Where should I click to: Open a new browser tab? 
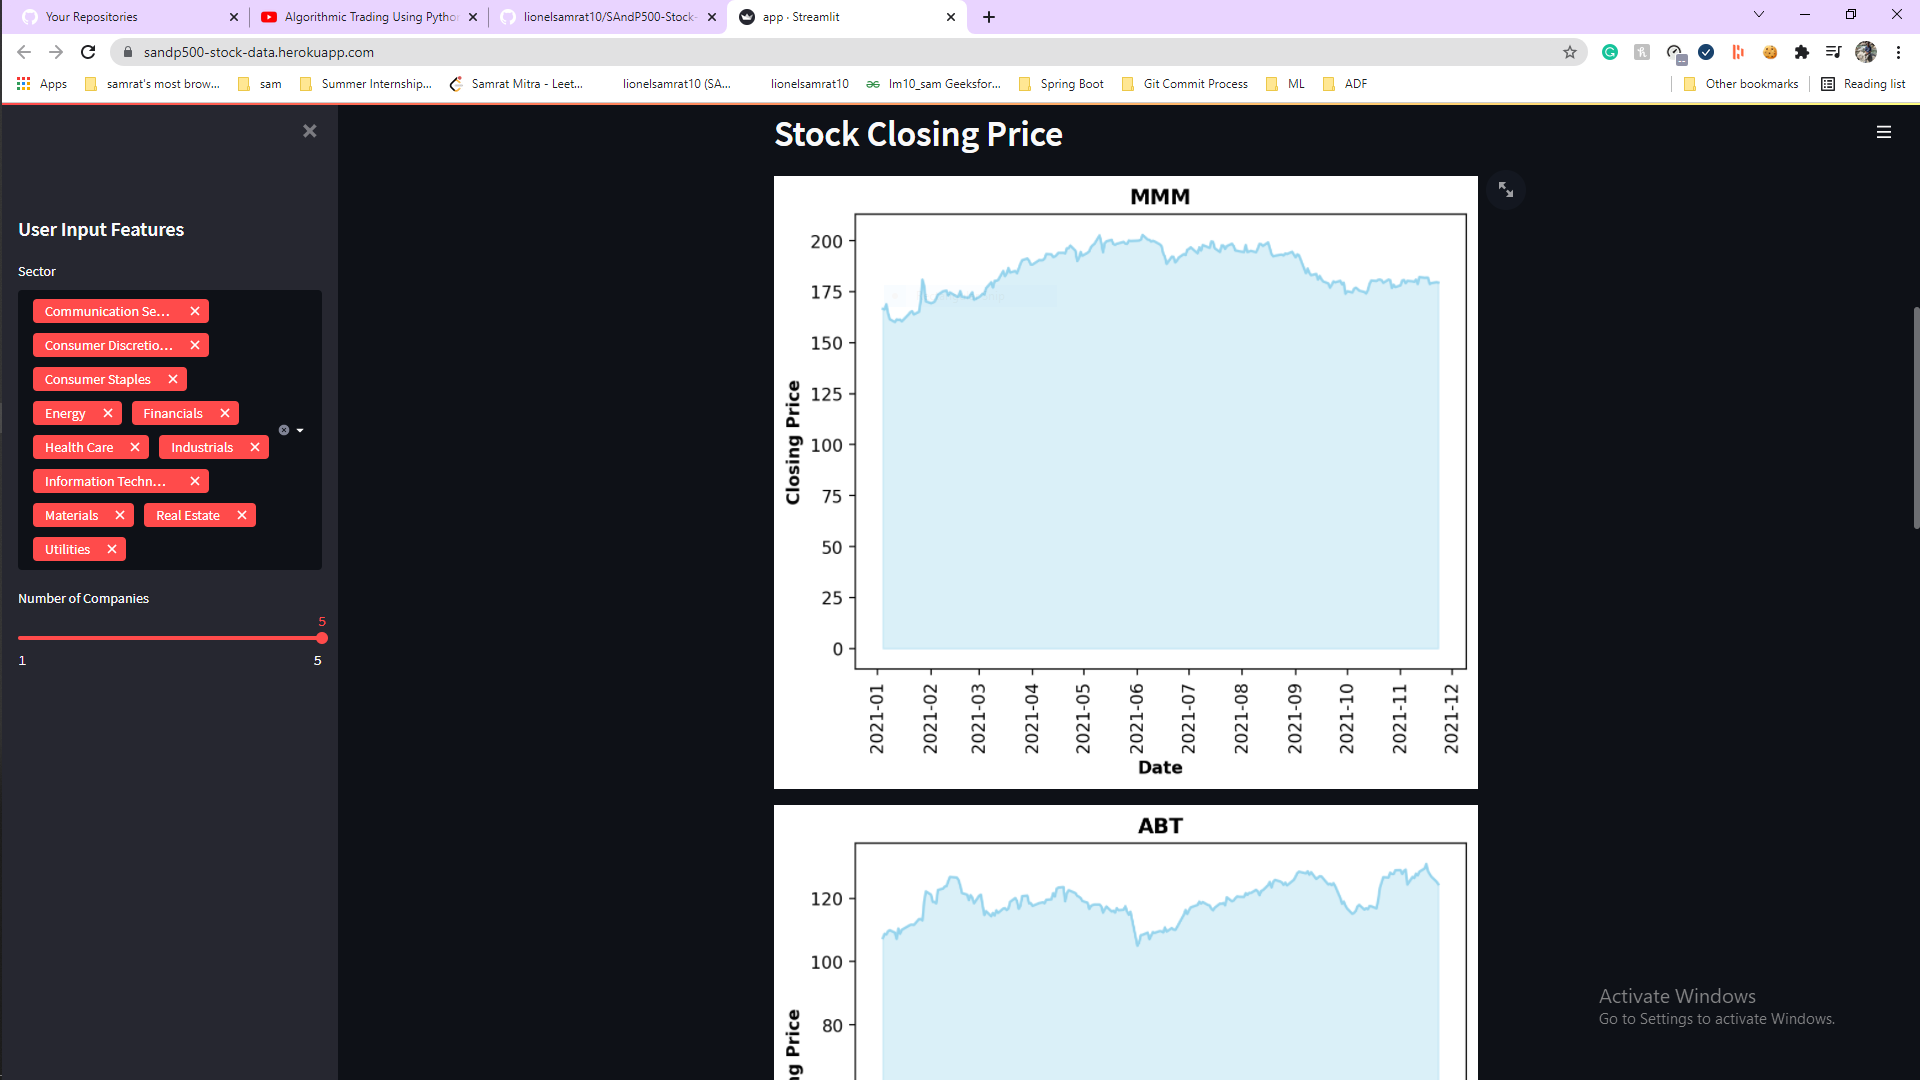(x=989, y=17)
